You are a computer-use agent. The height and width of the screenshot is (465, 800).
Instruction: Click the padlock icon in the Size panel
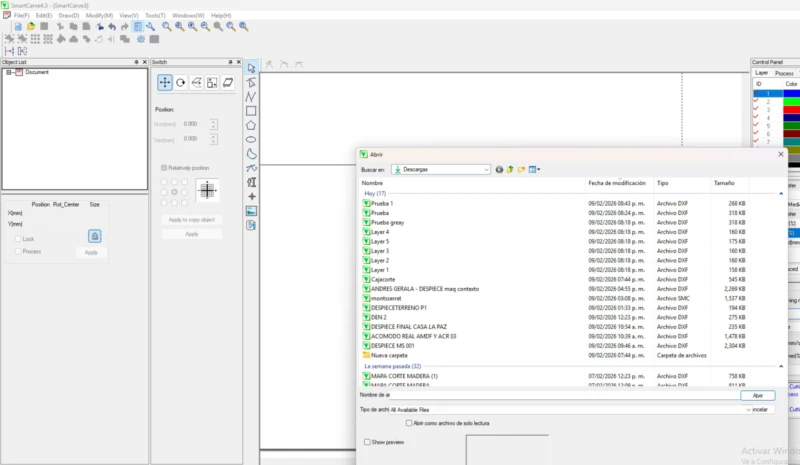click(94, 236)
